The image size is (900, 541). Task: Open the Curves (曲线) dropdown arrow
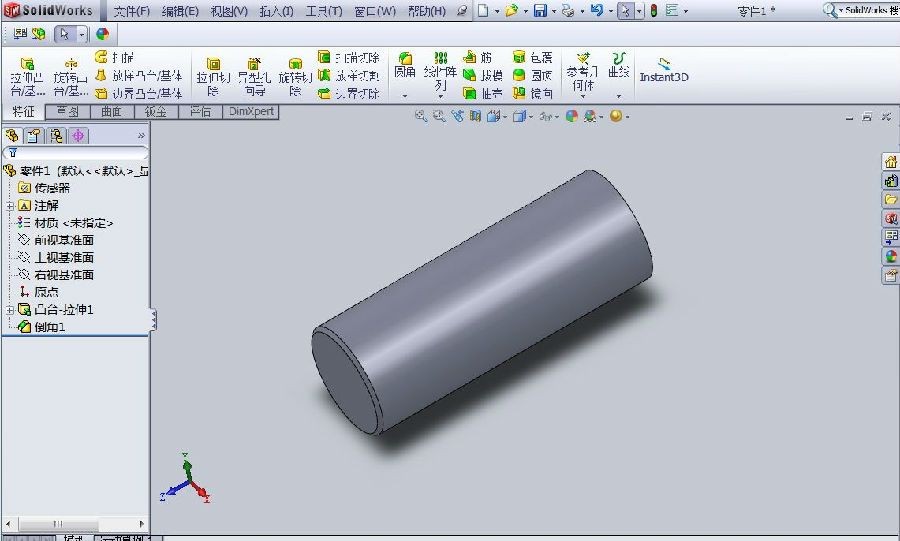pos(619,96)
